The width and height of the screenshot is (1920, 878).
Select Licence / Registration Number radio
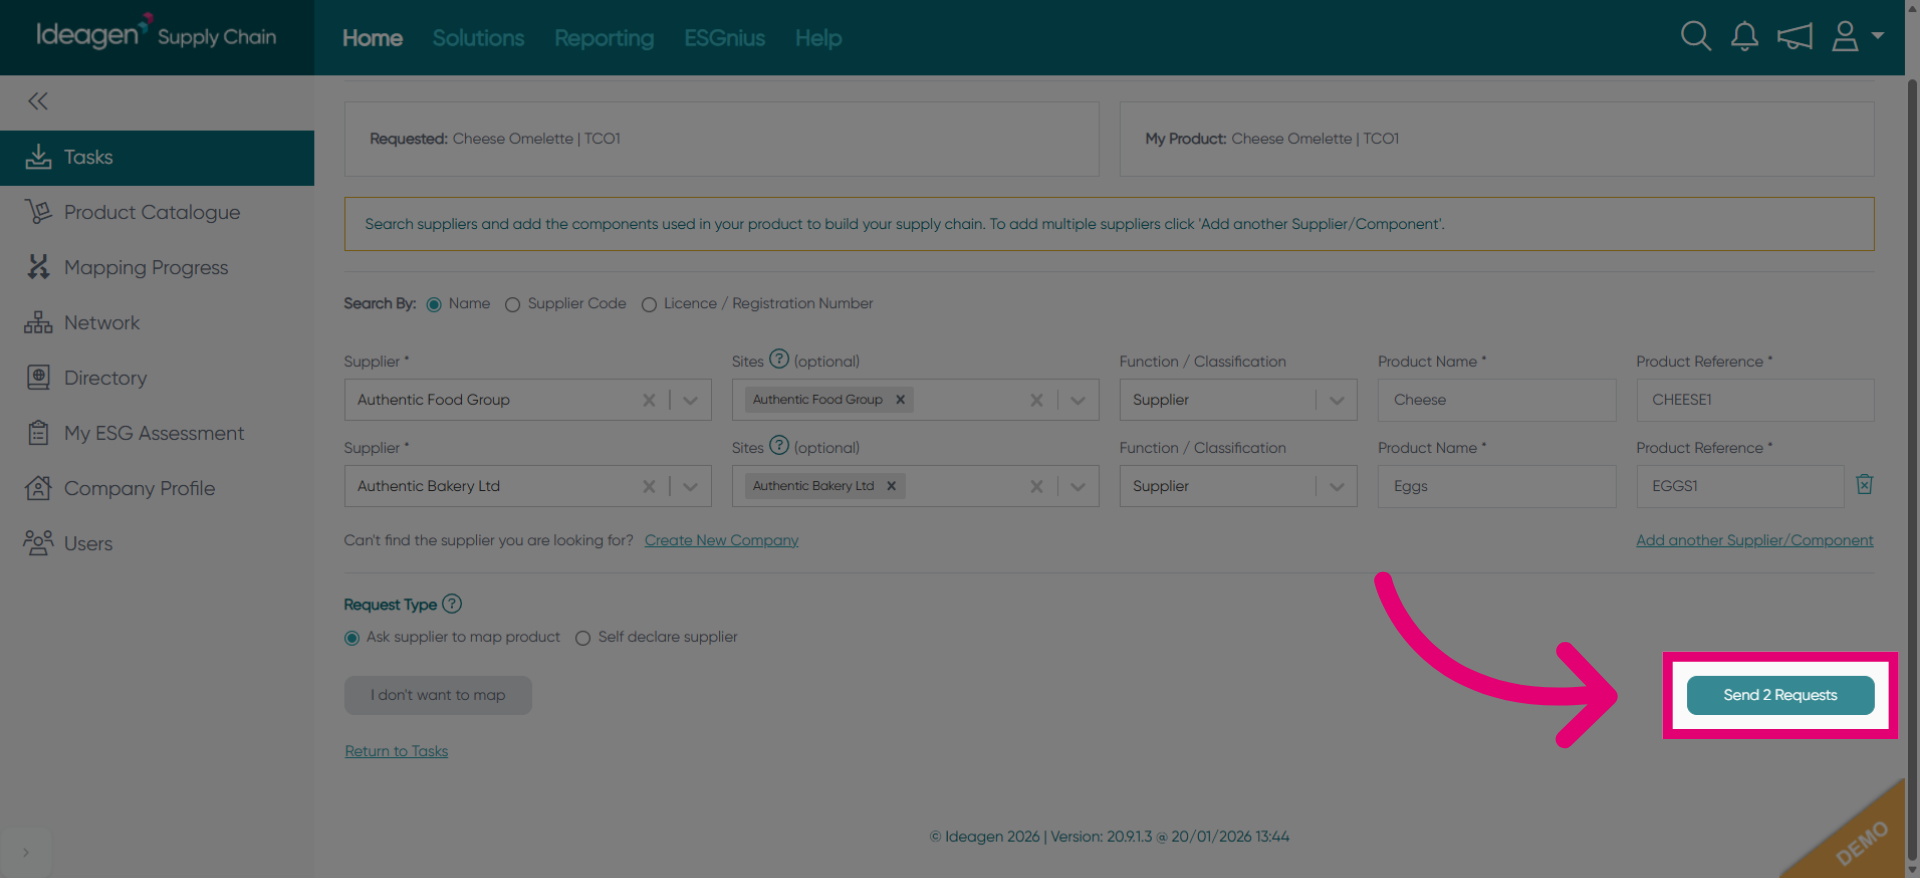649,305
